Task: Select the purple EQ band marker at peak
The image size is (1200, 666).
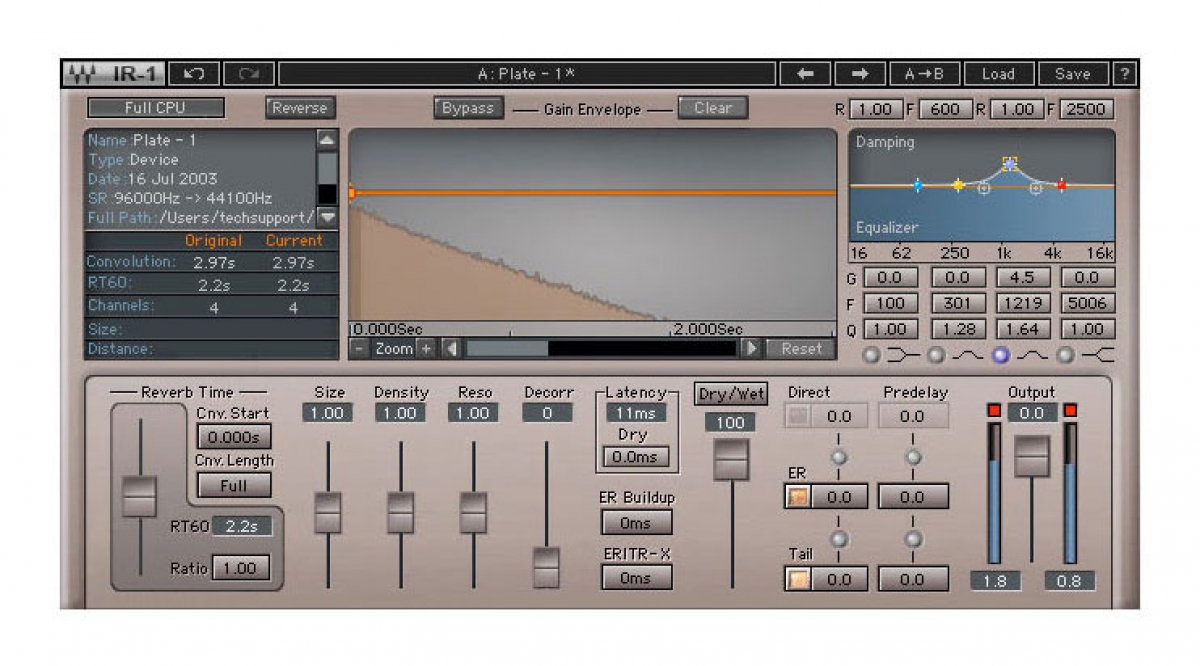Action: [x=1010, y=163]
